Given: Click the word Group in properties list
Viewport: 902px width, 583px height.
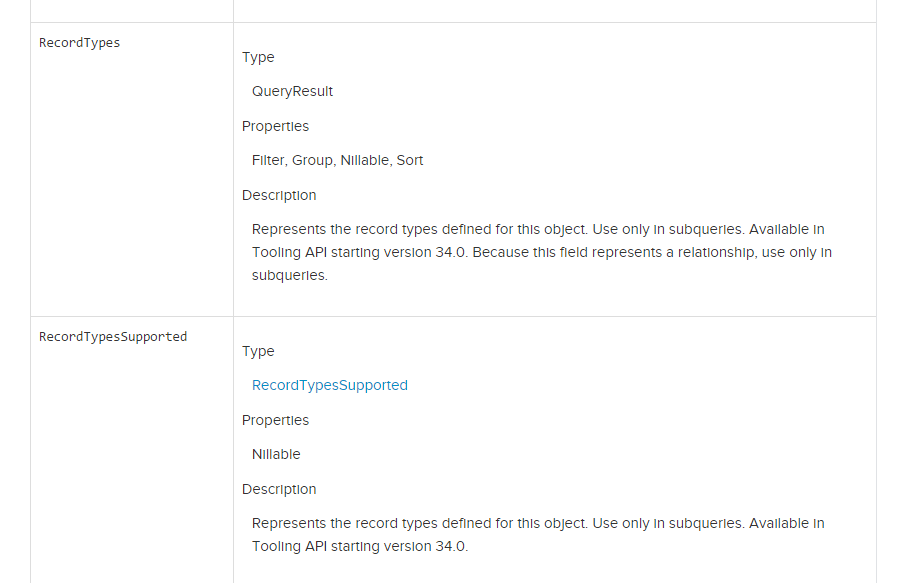Looking at the screenshot, I should pos(312,160).
